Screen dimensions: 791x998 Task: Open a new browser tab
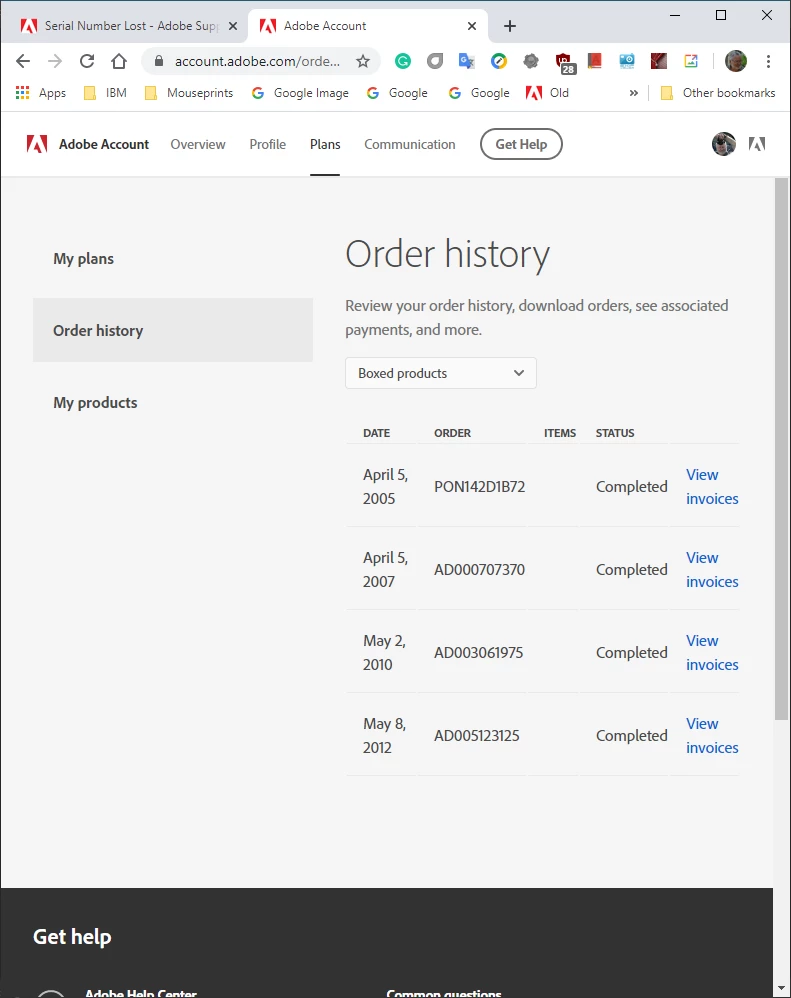tap(510, 26)
